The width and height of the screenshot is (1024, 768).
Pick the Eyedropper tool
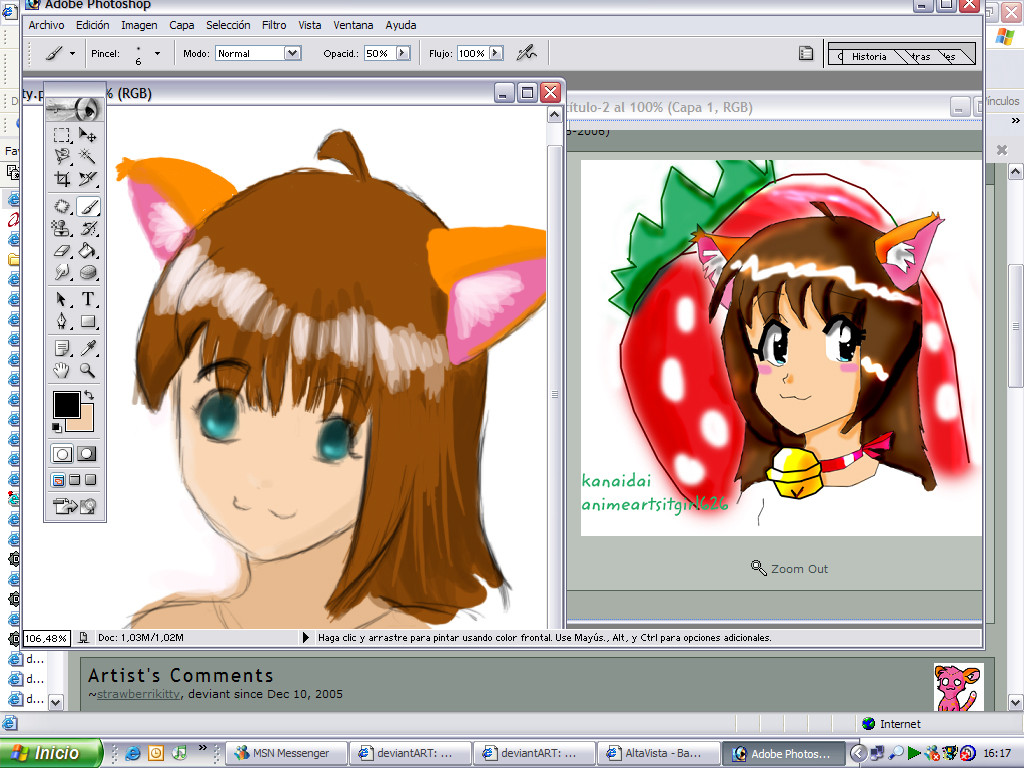coord(88,349)
